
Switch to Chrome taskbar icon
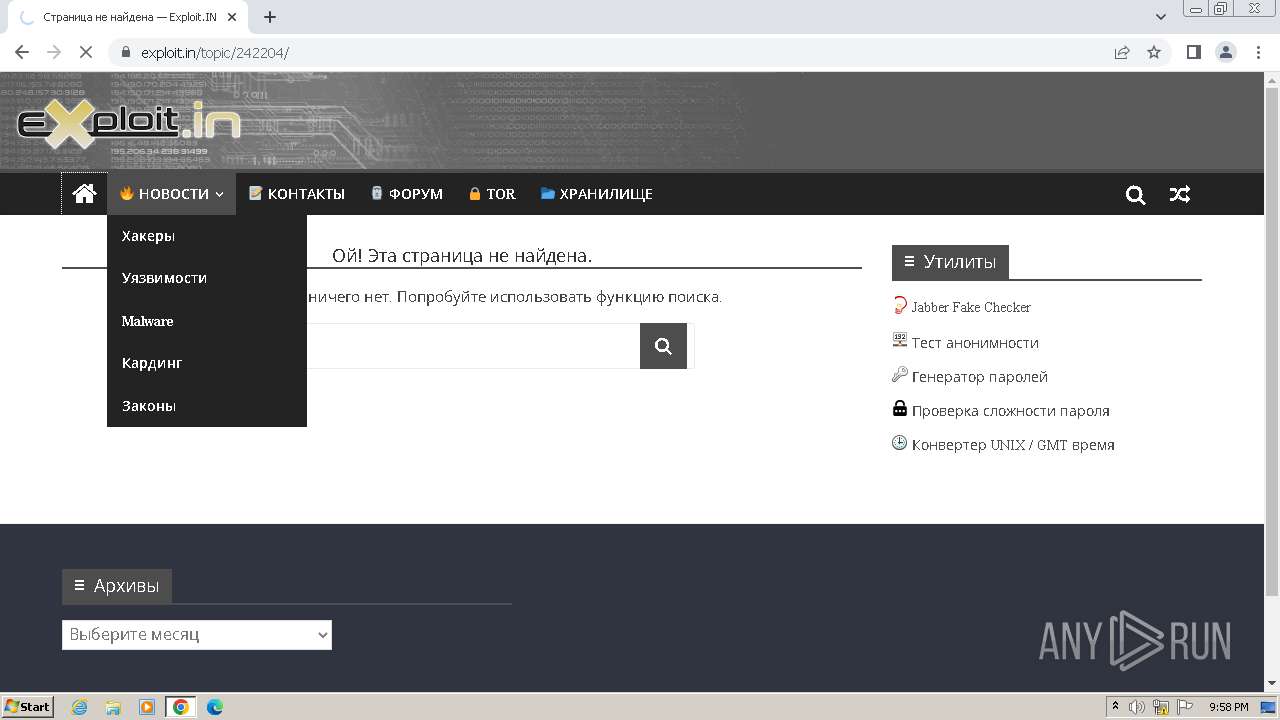tap(180, 707)
